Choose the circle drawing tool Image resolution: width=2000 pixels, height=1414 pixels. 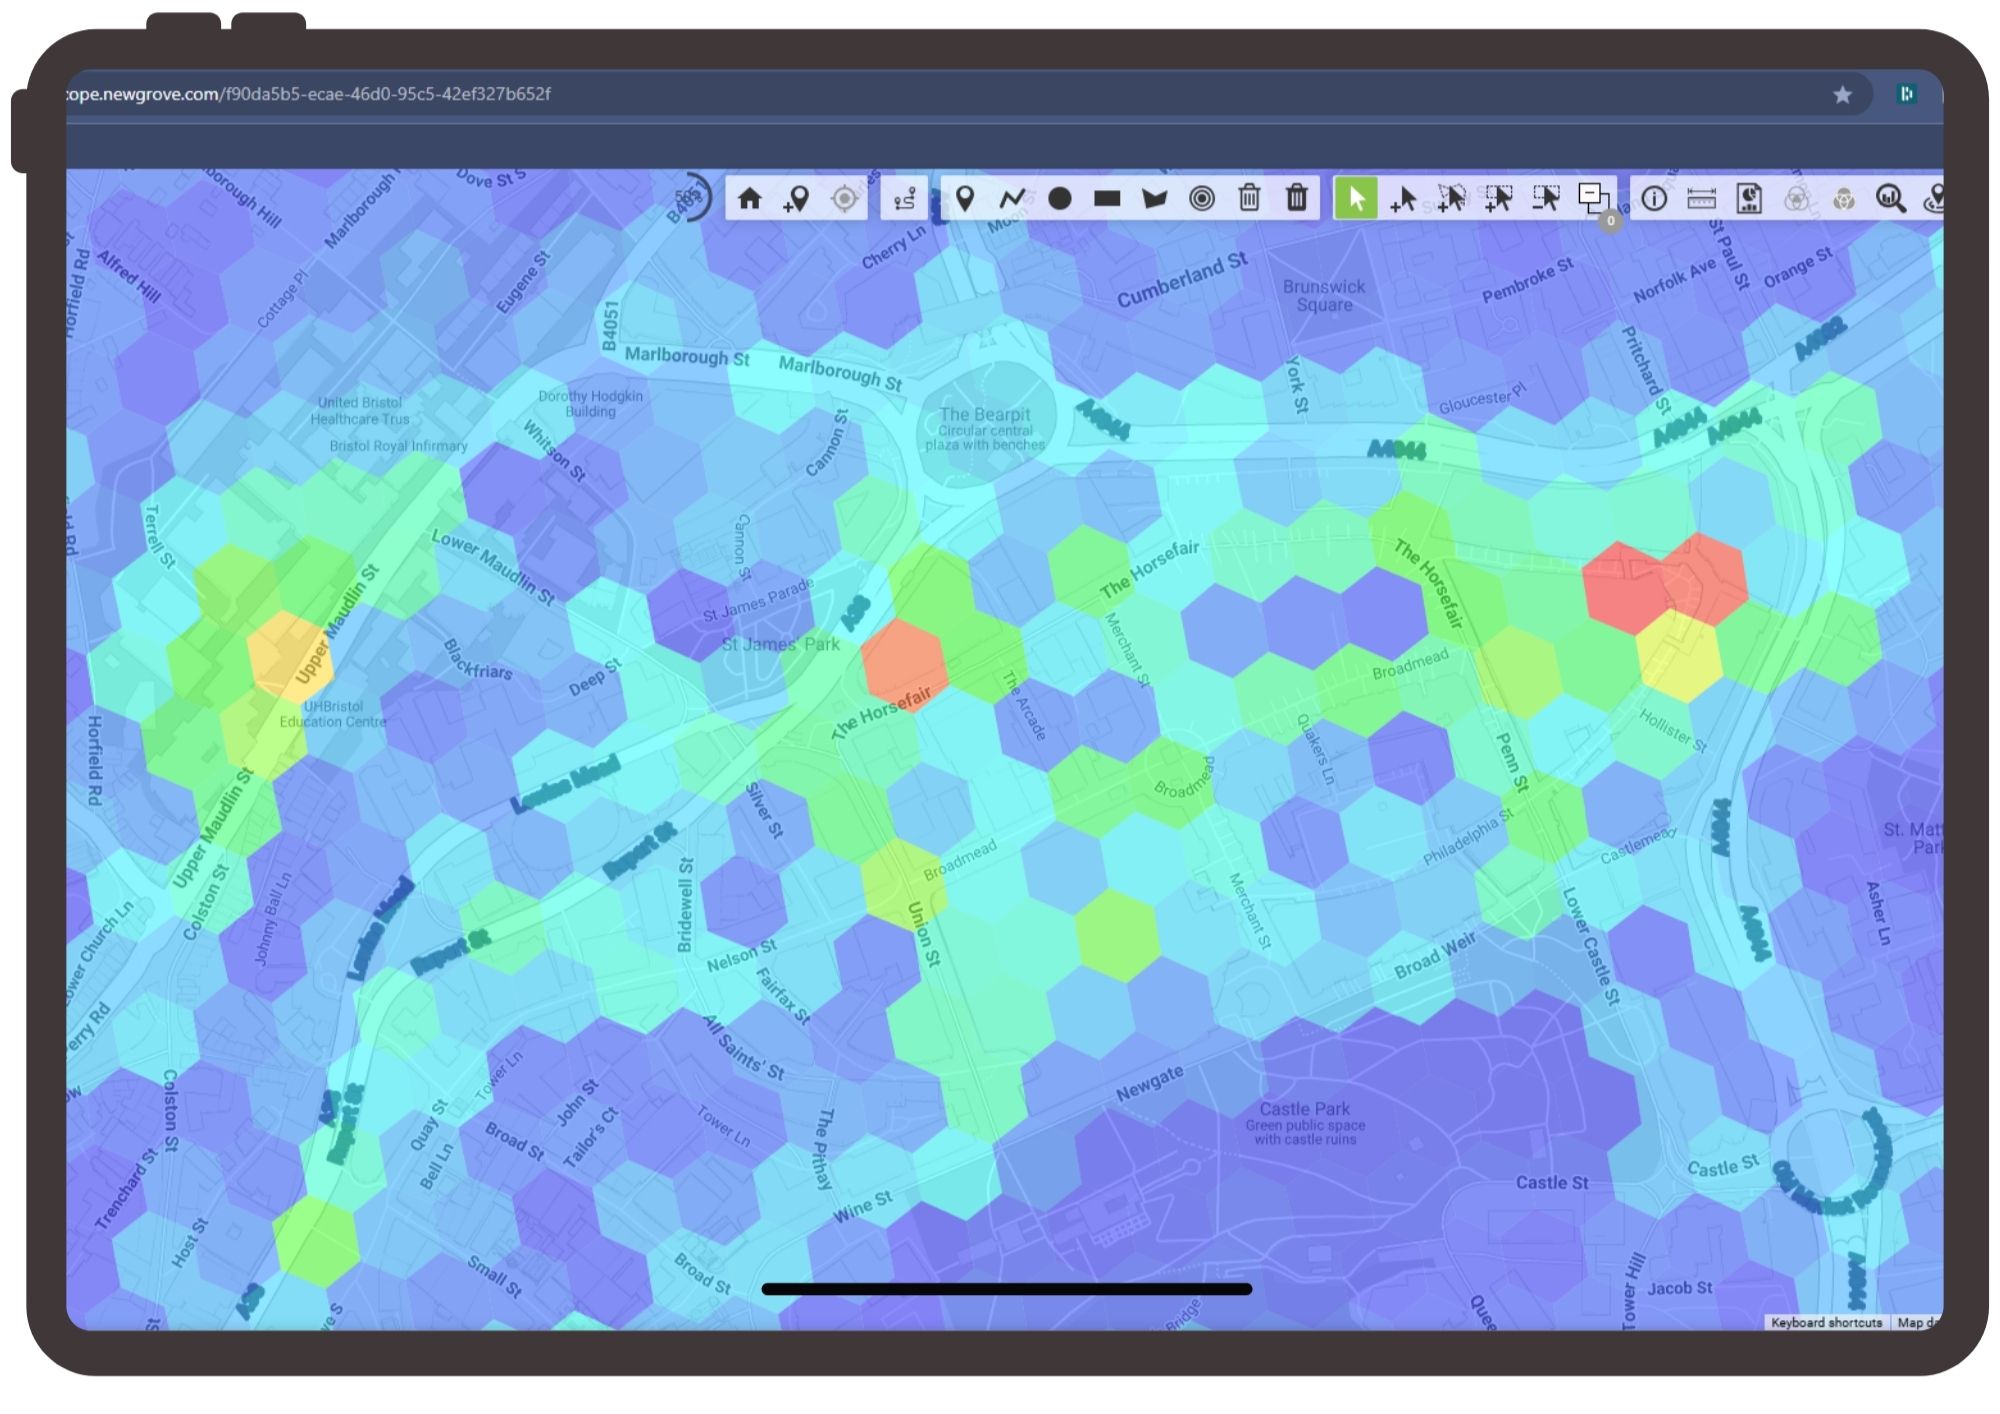pyautogui.click(x=1060, y=200)
